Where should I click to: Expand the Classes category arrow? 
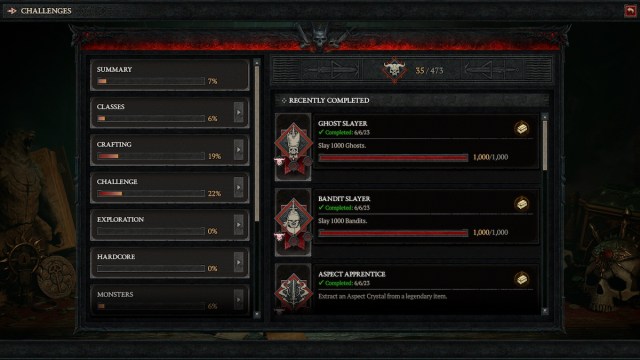[x=239, y=112]
